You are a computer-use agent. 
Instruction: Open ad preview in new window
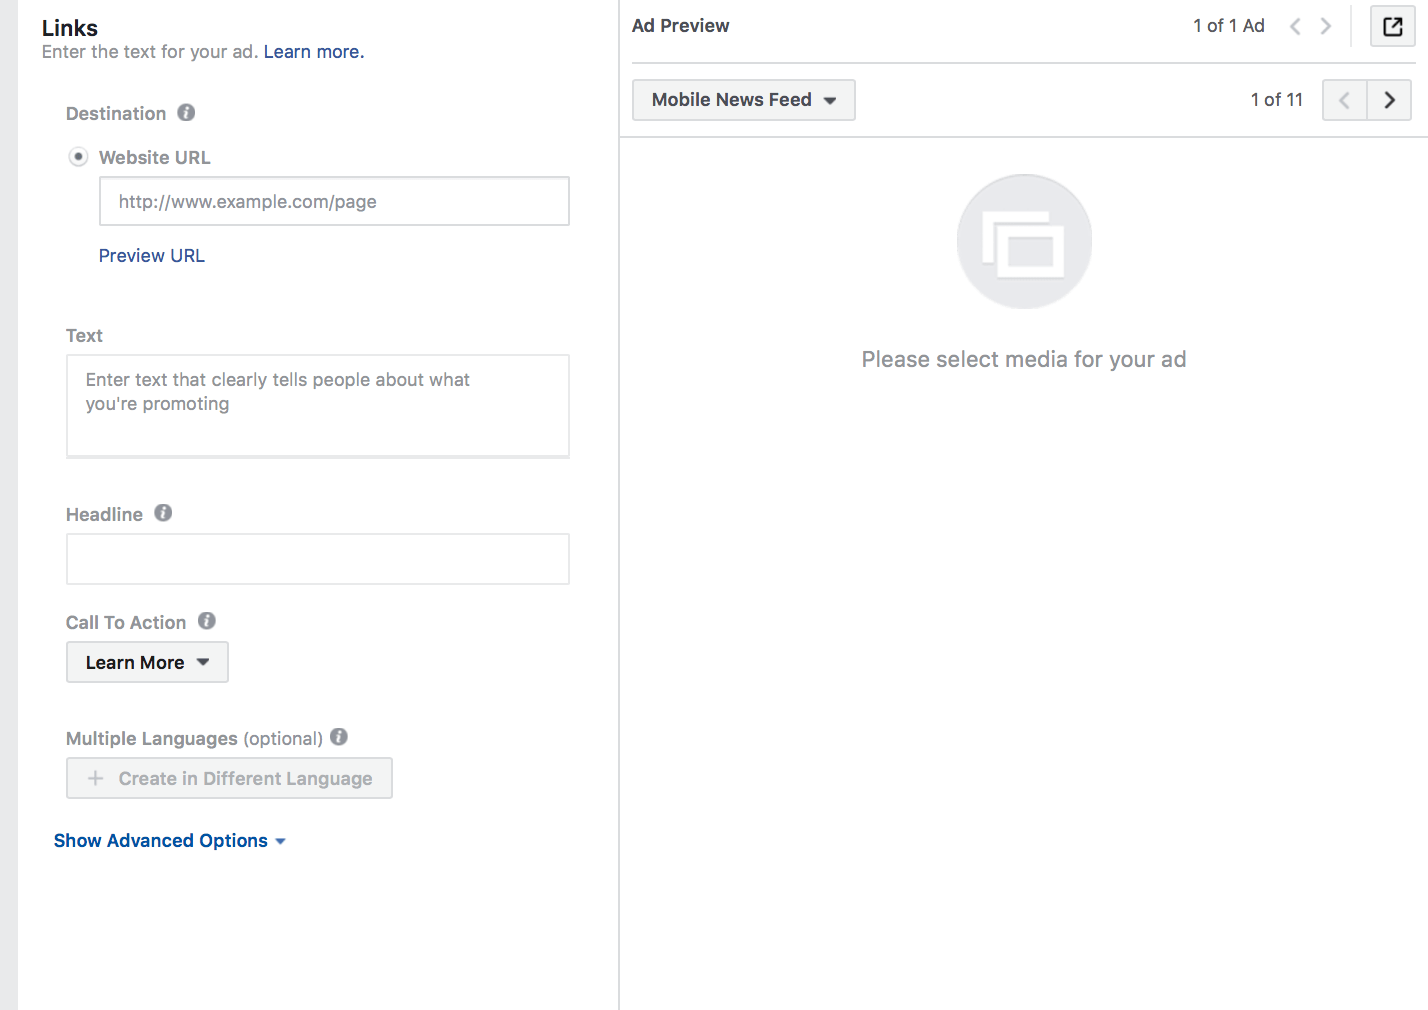point(1392,26)
